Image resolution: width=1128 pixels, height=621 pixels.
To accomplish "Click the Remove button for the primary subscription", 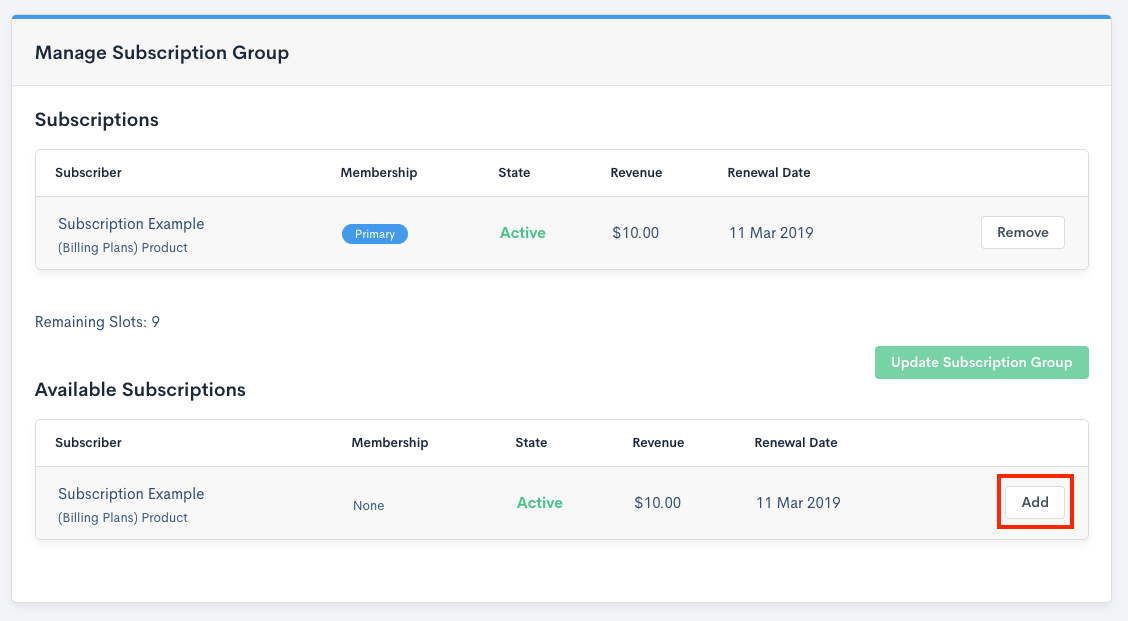I will [x=1022, y=232].
